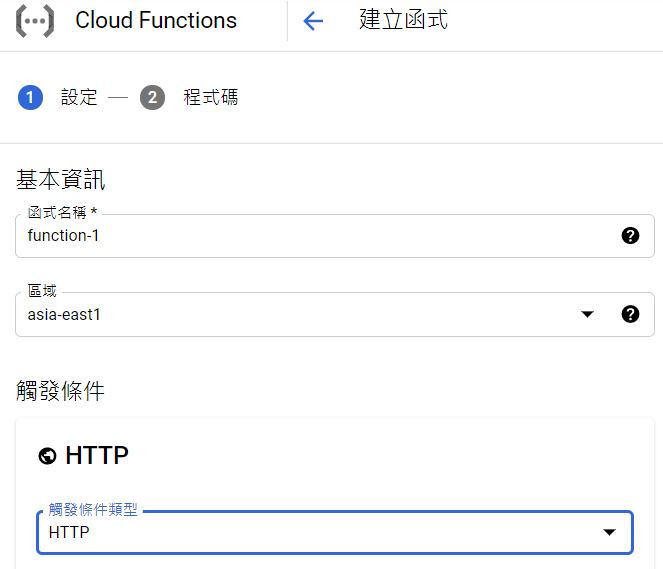Click the Cloud Functions title text
The image size is (663, 569).
coord(156,20)
